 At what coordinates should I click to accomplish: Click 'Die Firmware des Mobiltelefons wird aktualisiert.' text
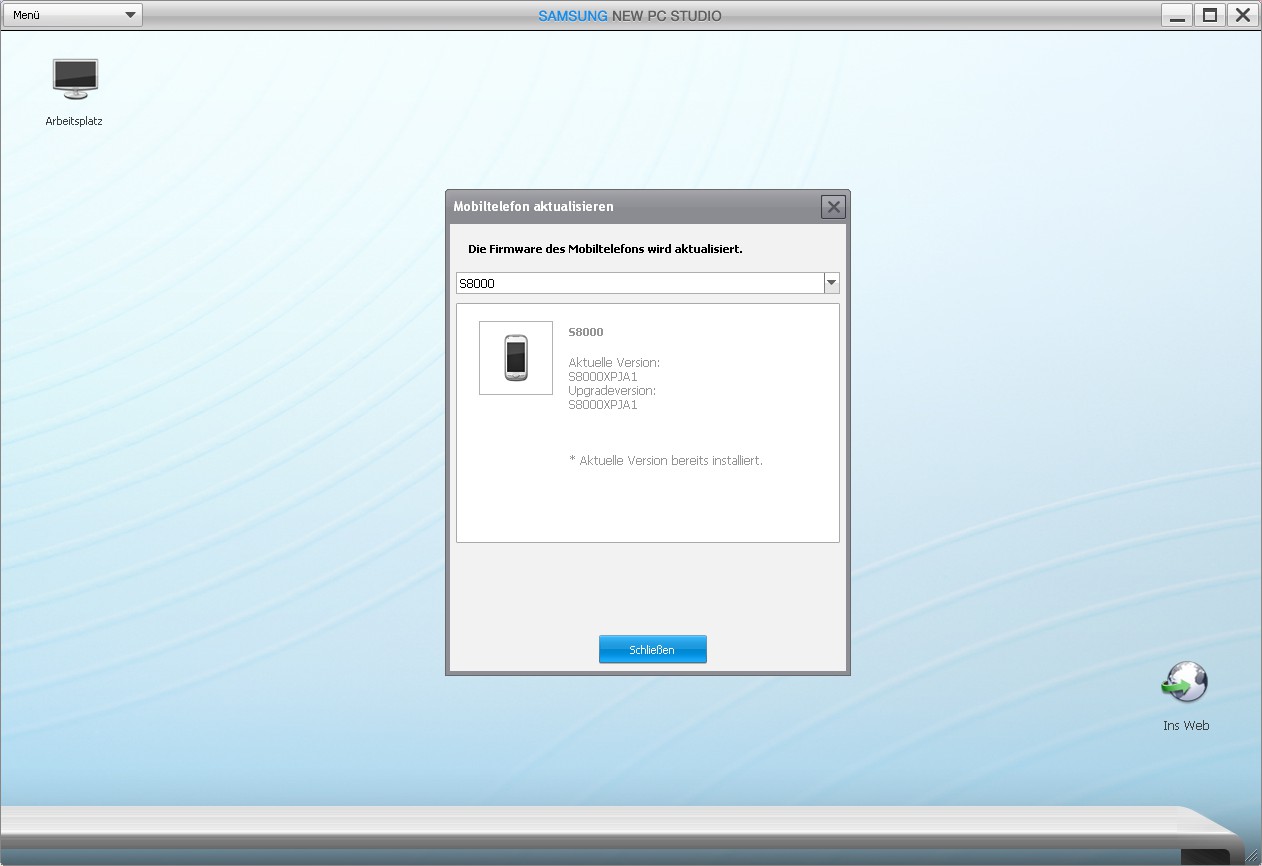[x=605, y=249]
